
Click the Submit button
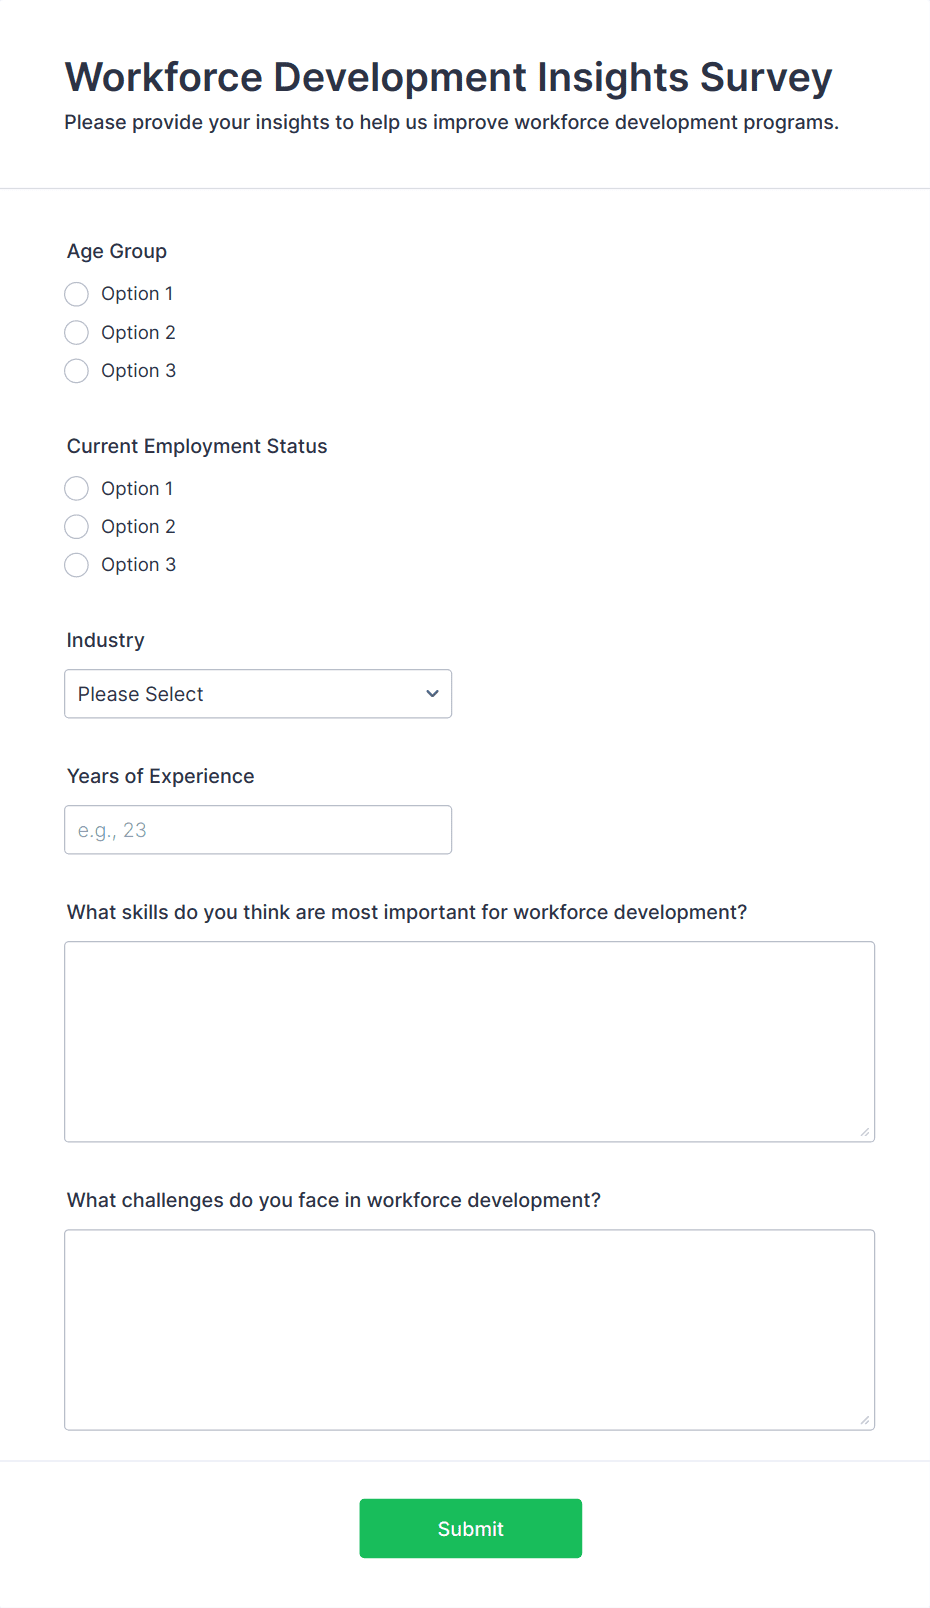(470, 1528)
